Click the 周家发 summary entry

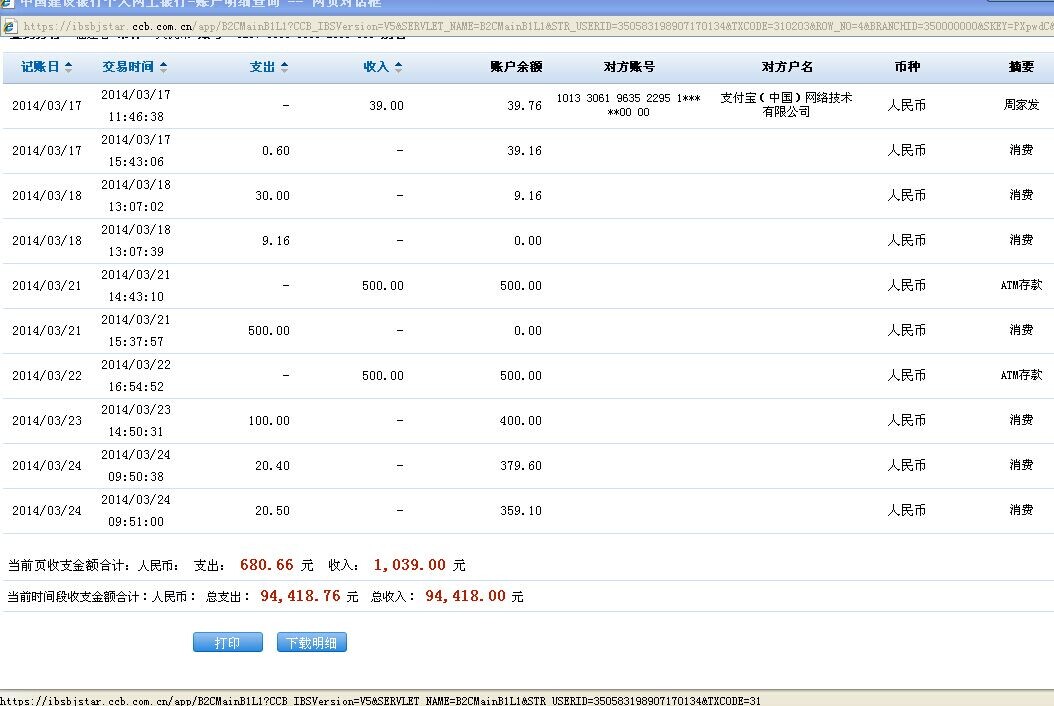click(x=1021, y=105)
